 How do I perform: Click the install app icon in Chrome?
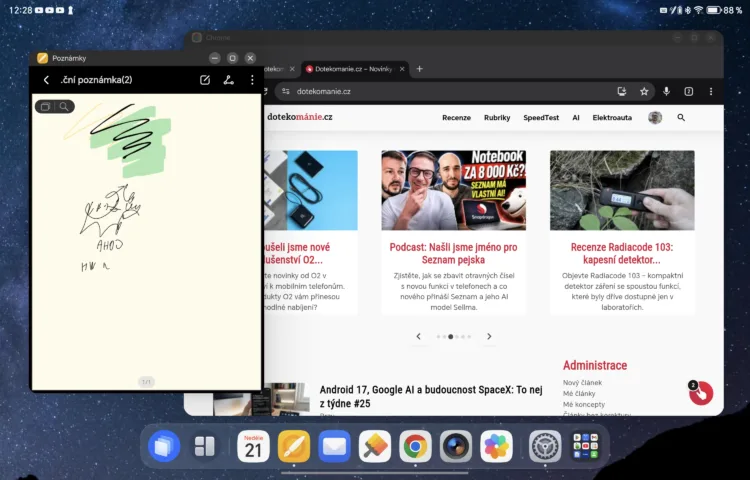(x=621, y=91)
